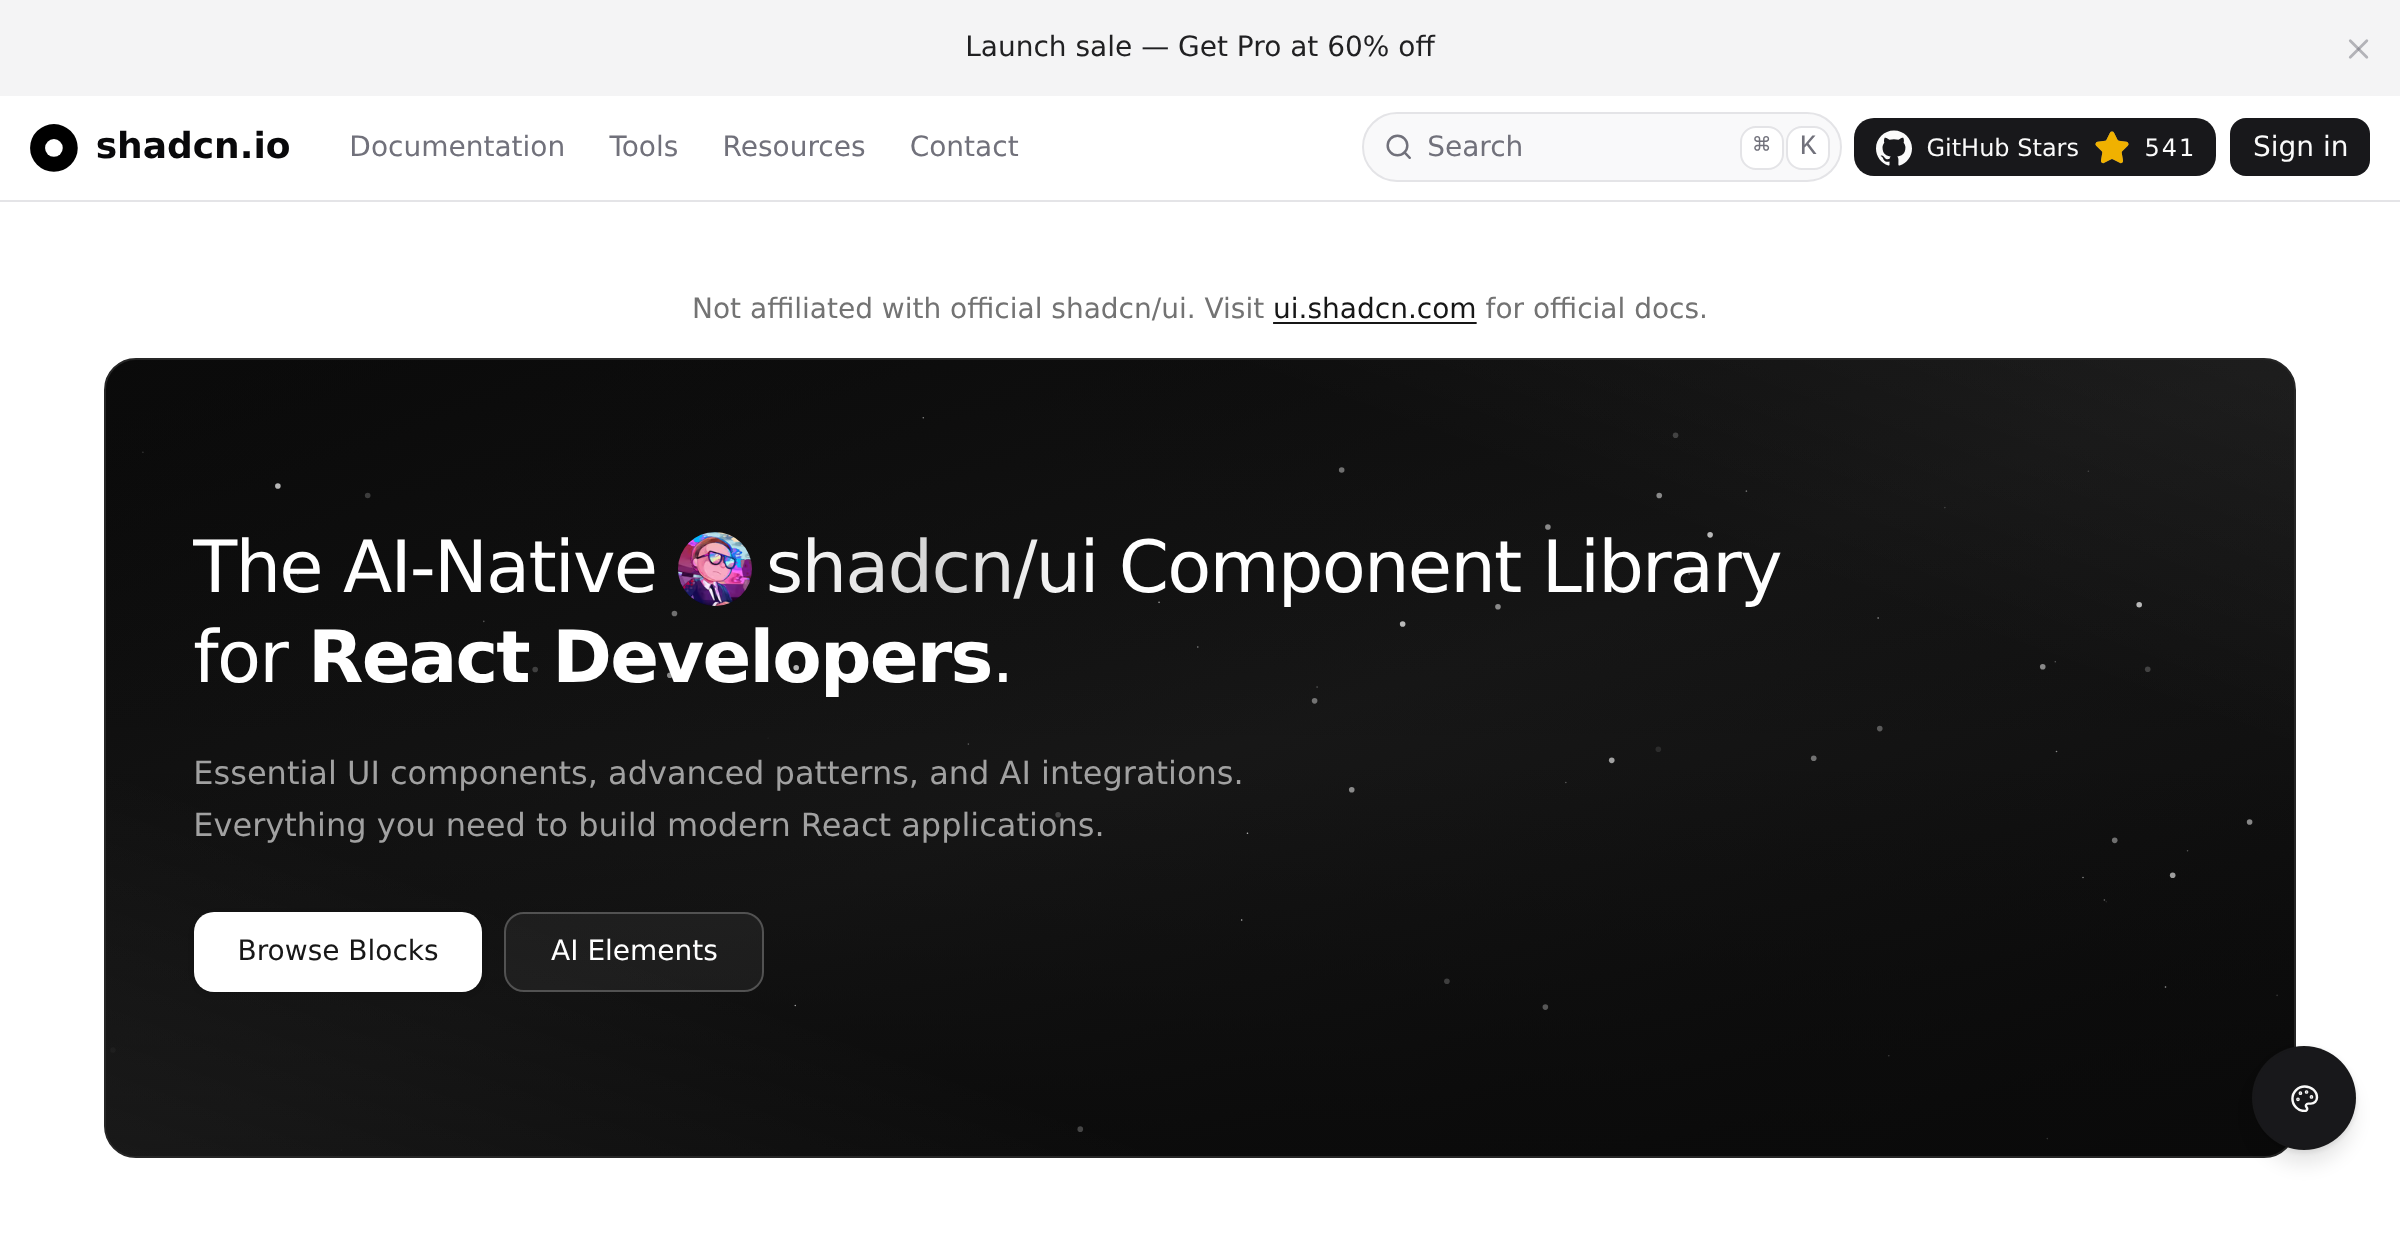Expand the Resources navigation menu

tap(793, 147)
